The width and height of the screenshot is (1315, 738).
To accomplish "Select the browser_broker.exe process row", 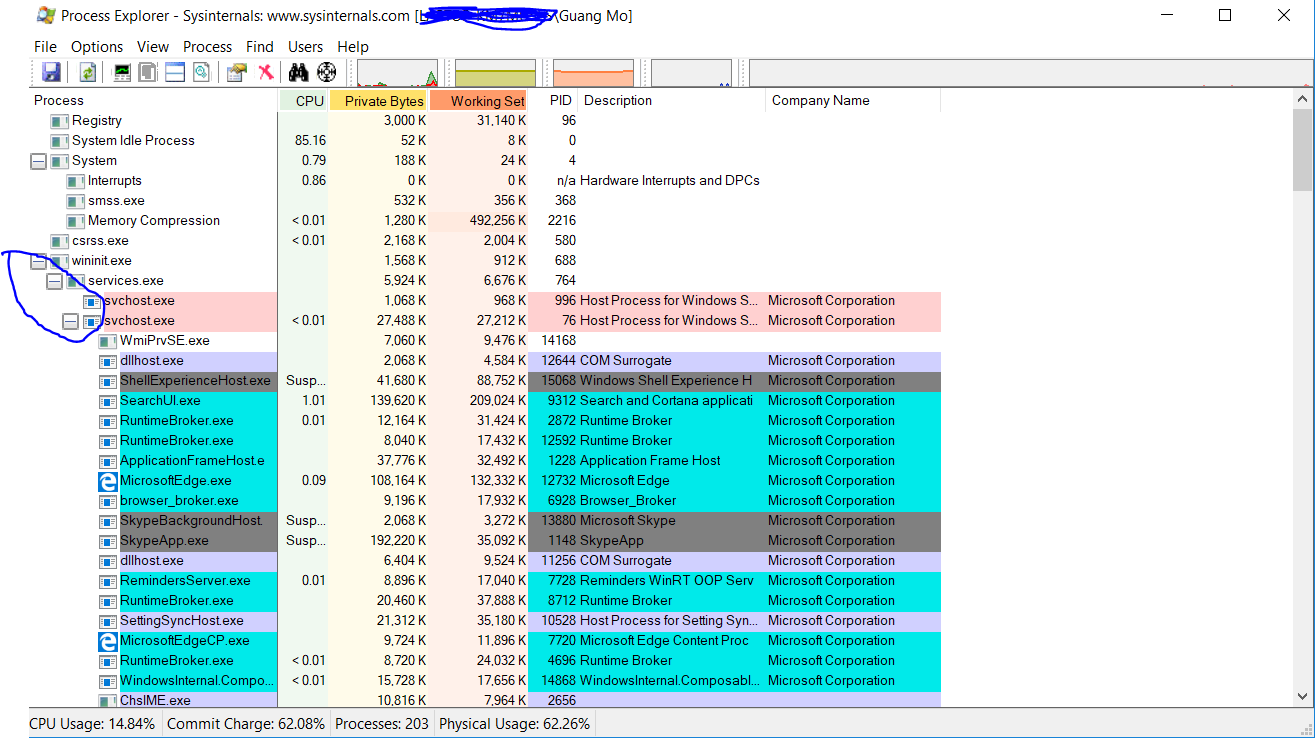I will [485, 501].
